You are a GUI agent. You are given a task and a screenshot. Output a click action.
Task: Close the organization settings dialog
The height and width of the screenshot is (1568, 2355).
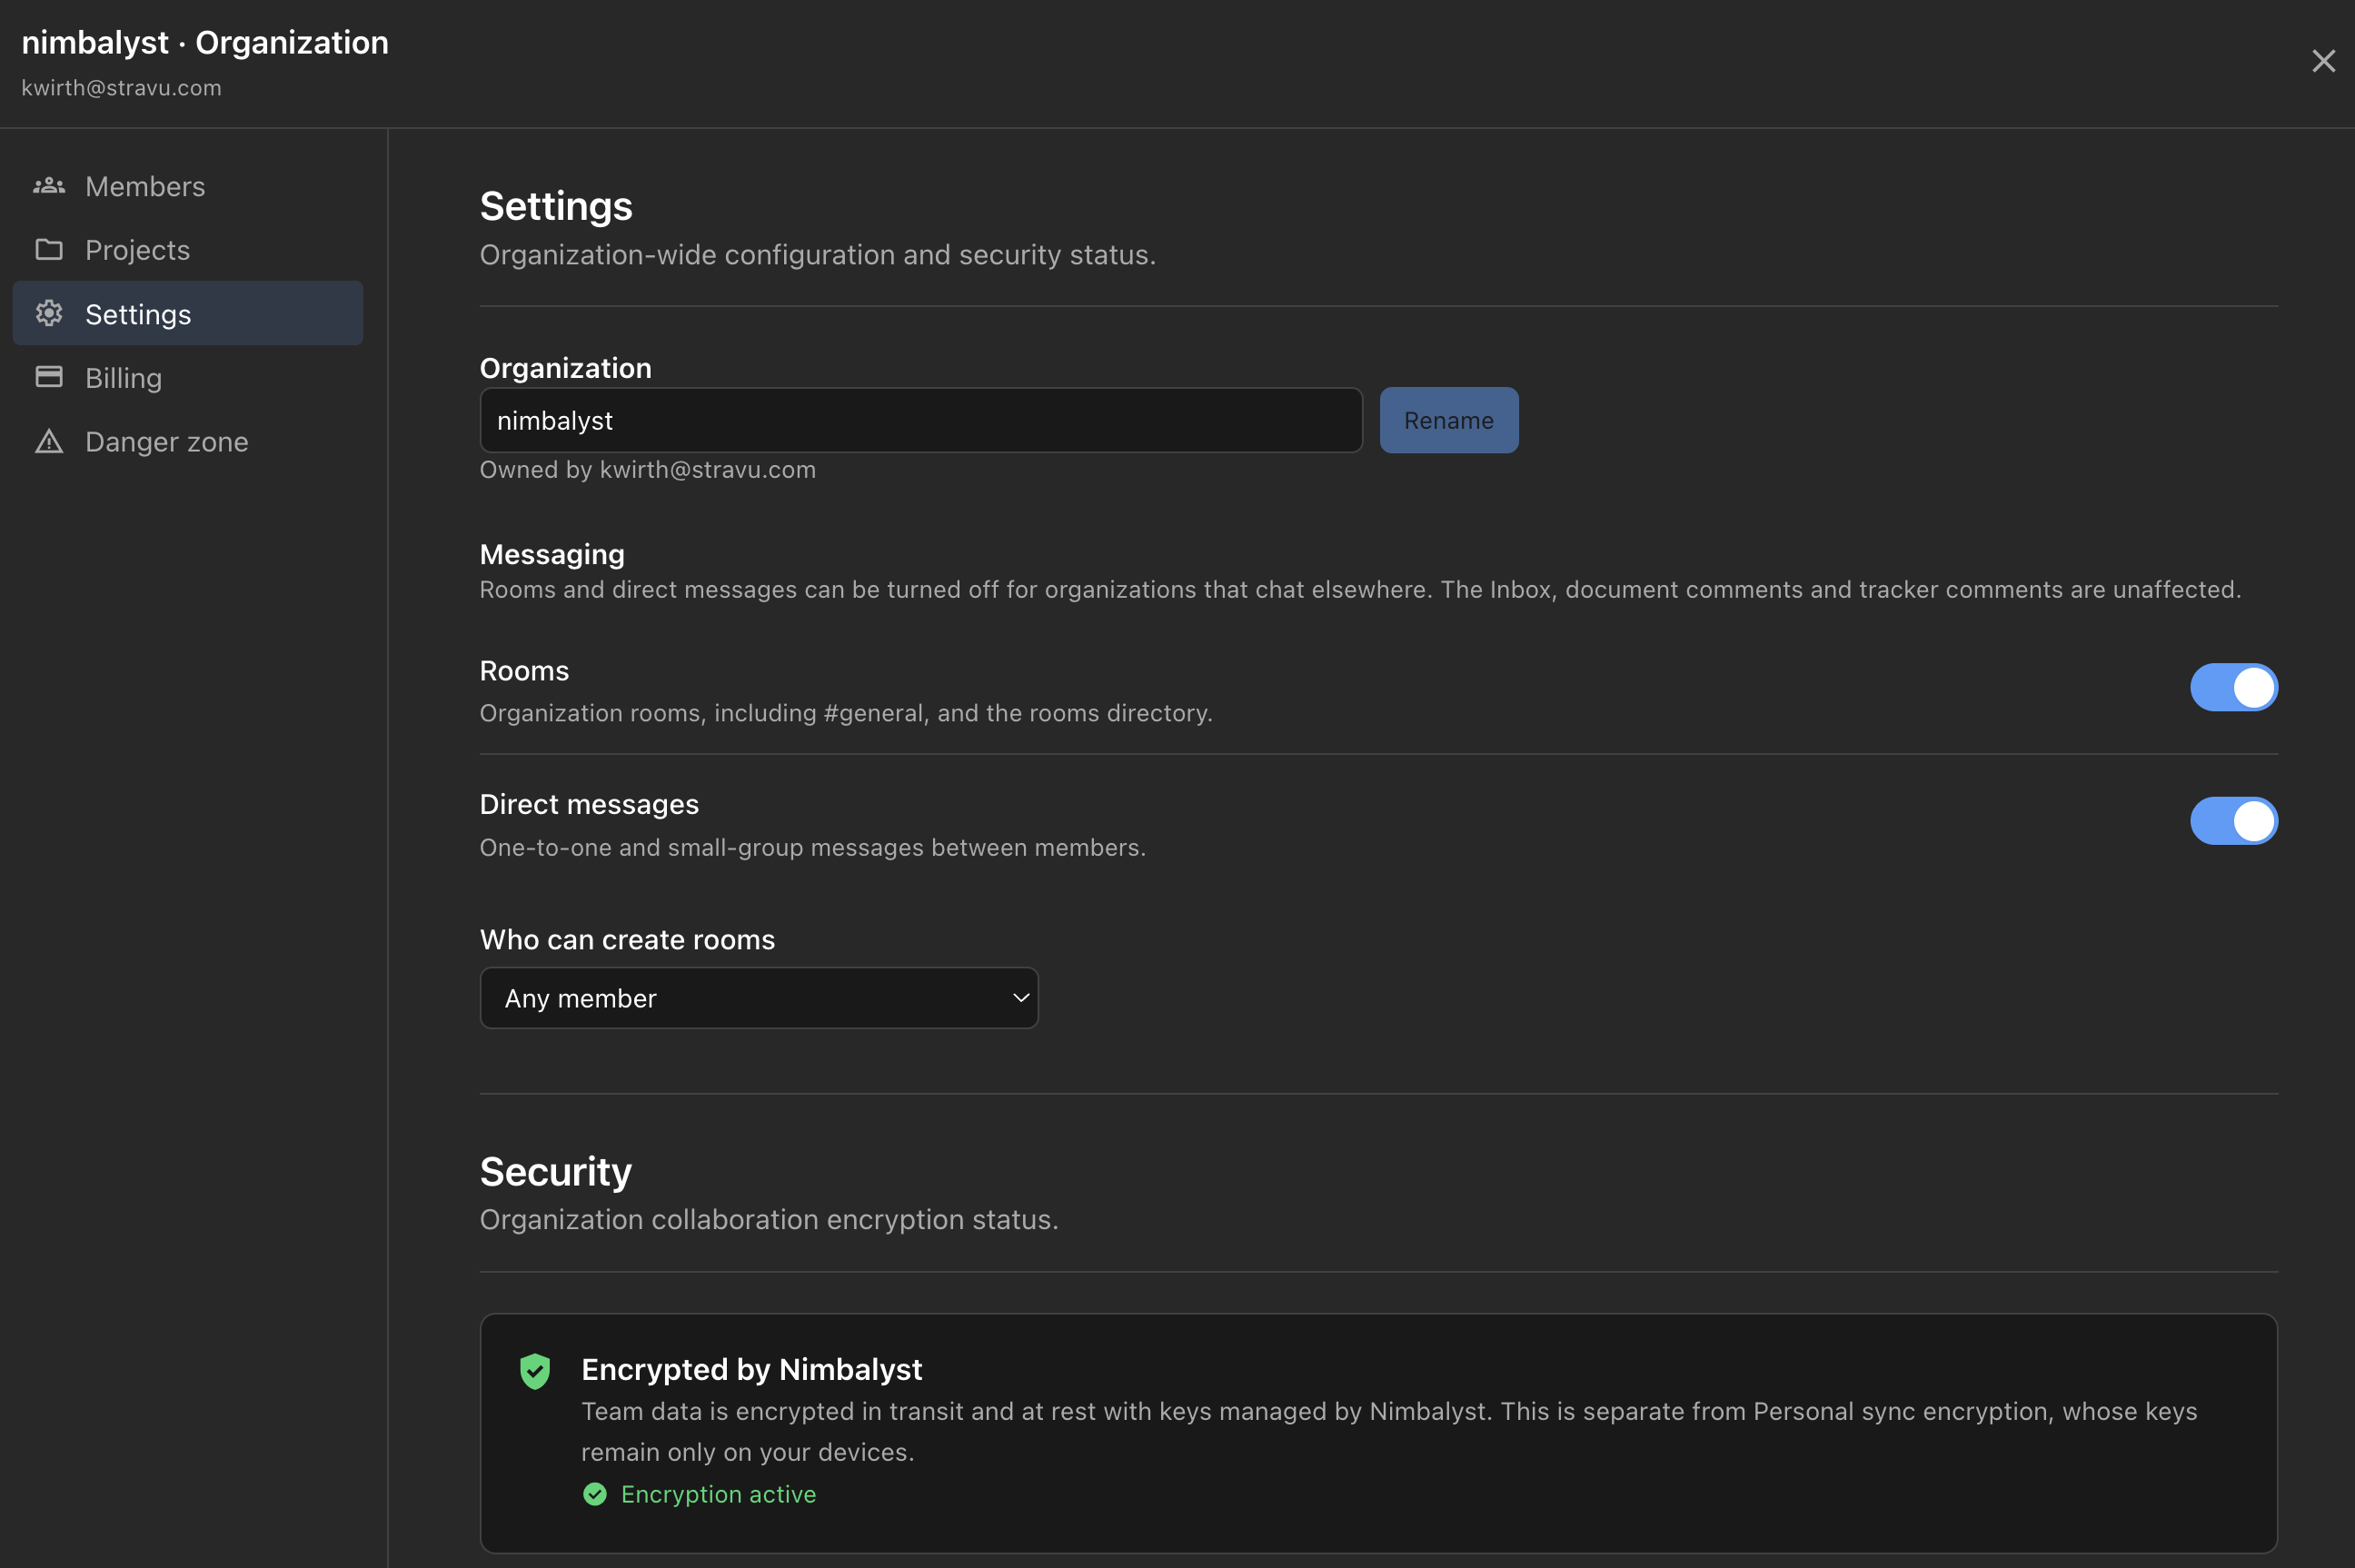point(2323,61)
